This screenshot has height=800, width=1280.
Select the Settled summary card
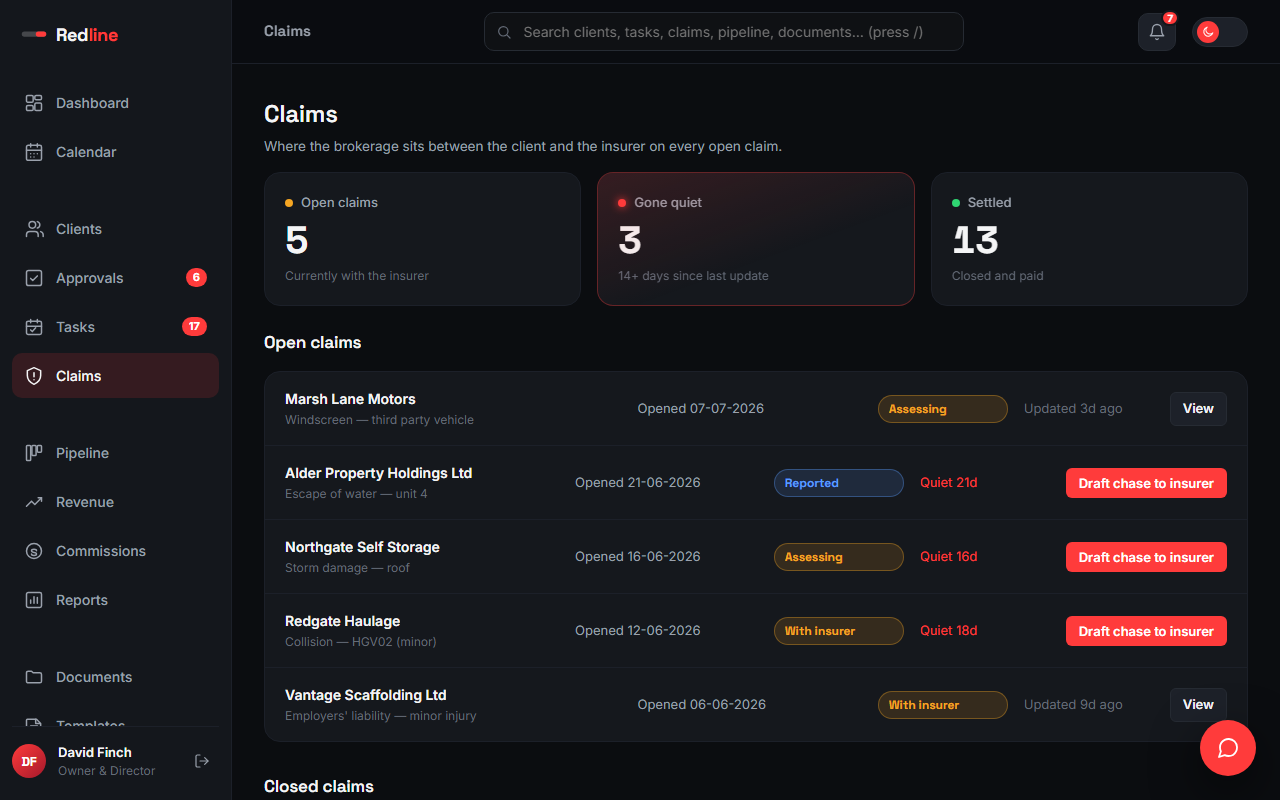pos(1089,239)
